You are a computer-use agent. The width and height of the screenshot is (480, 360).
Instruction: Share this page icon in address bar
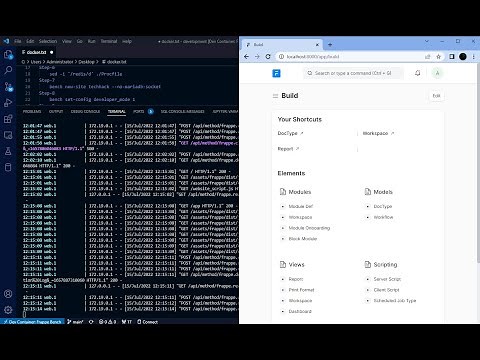[x=428, y=57]
